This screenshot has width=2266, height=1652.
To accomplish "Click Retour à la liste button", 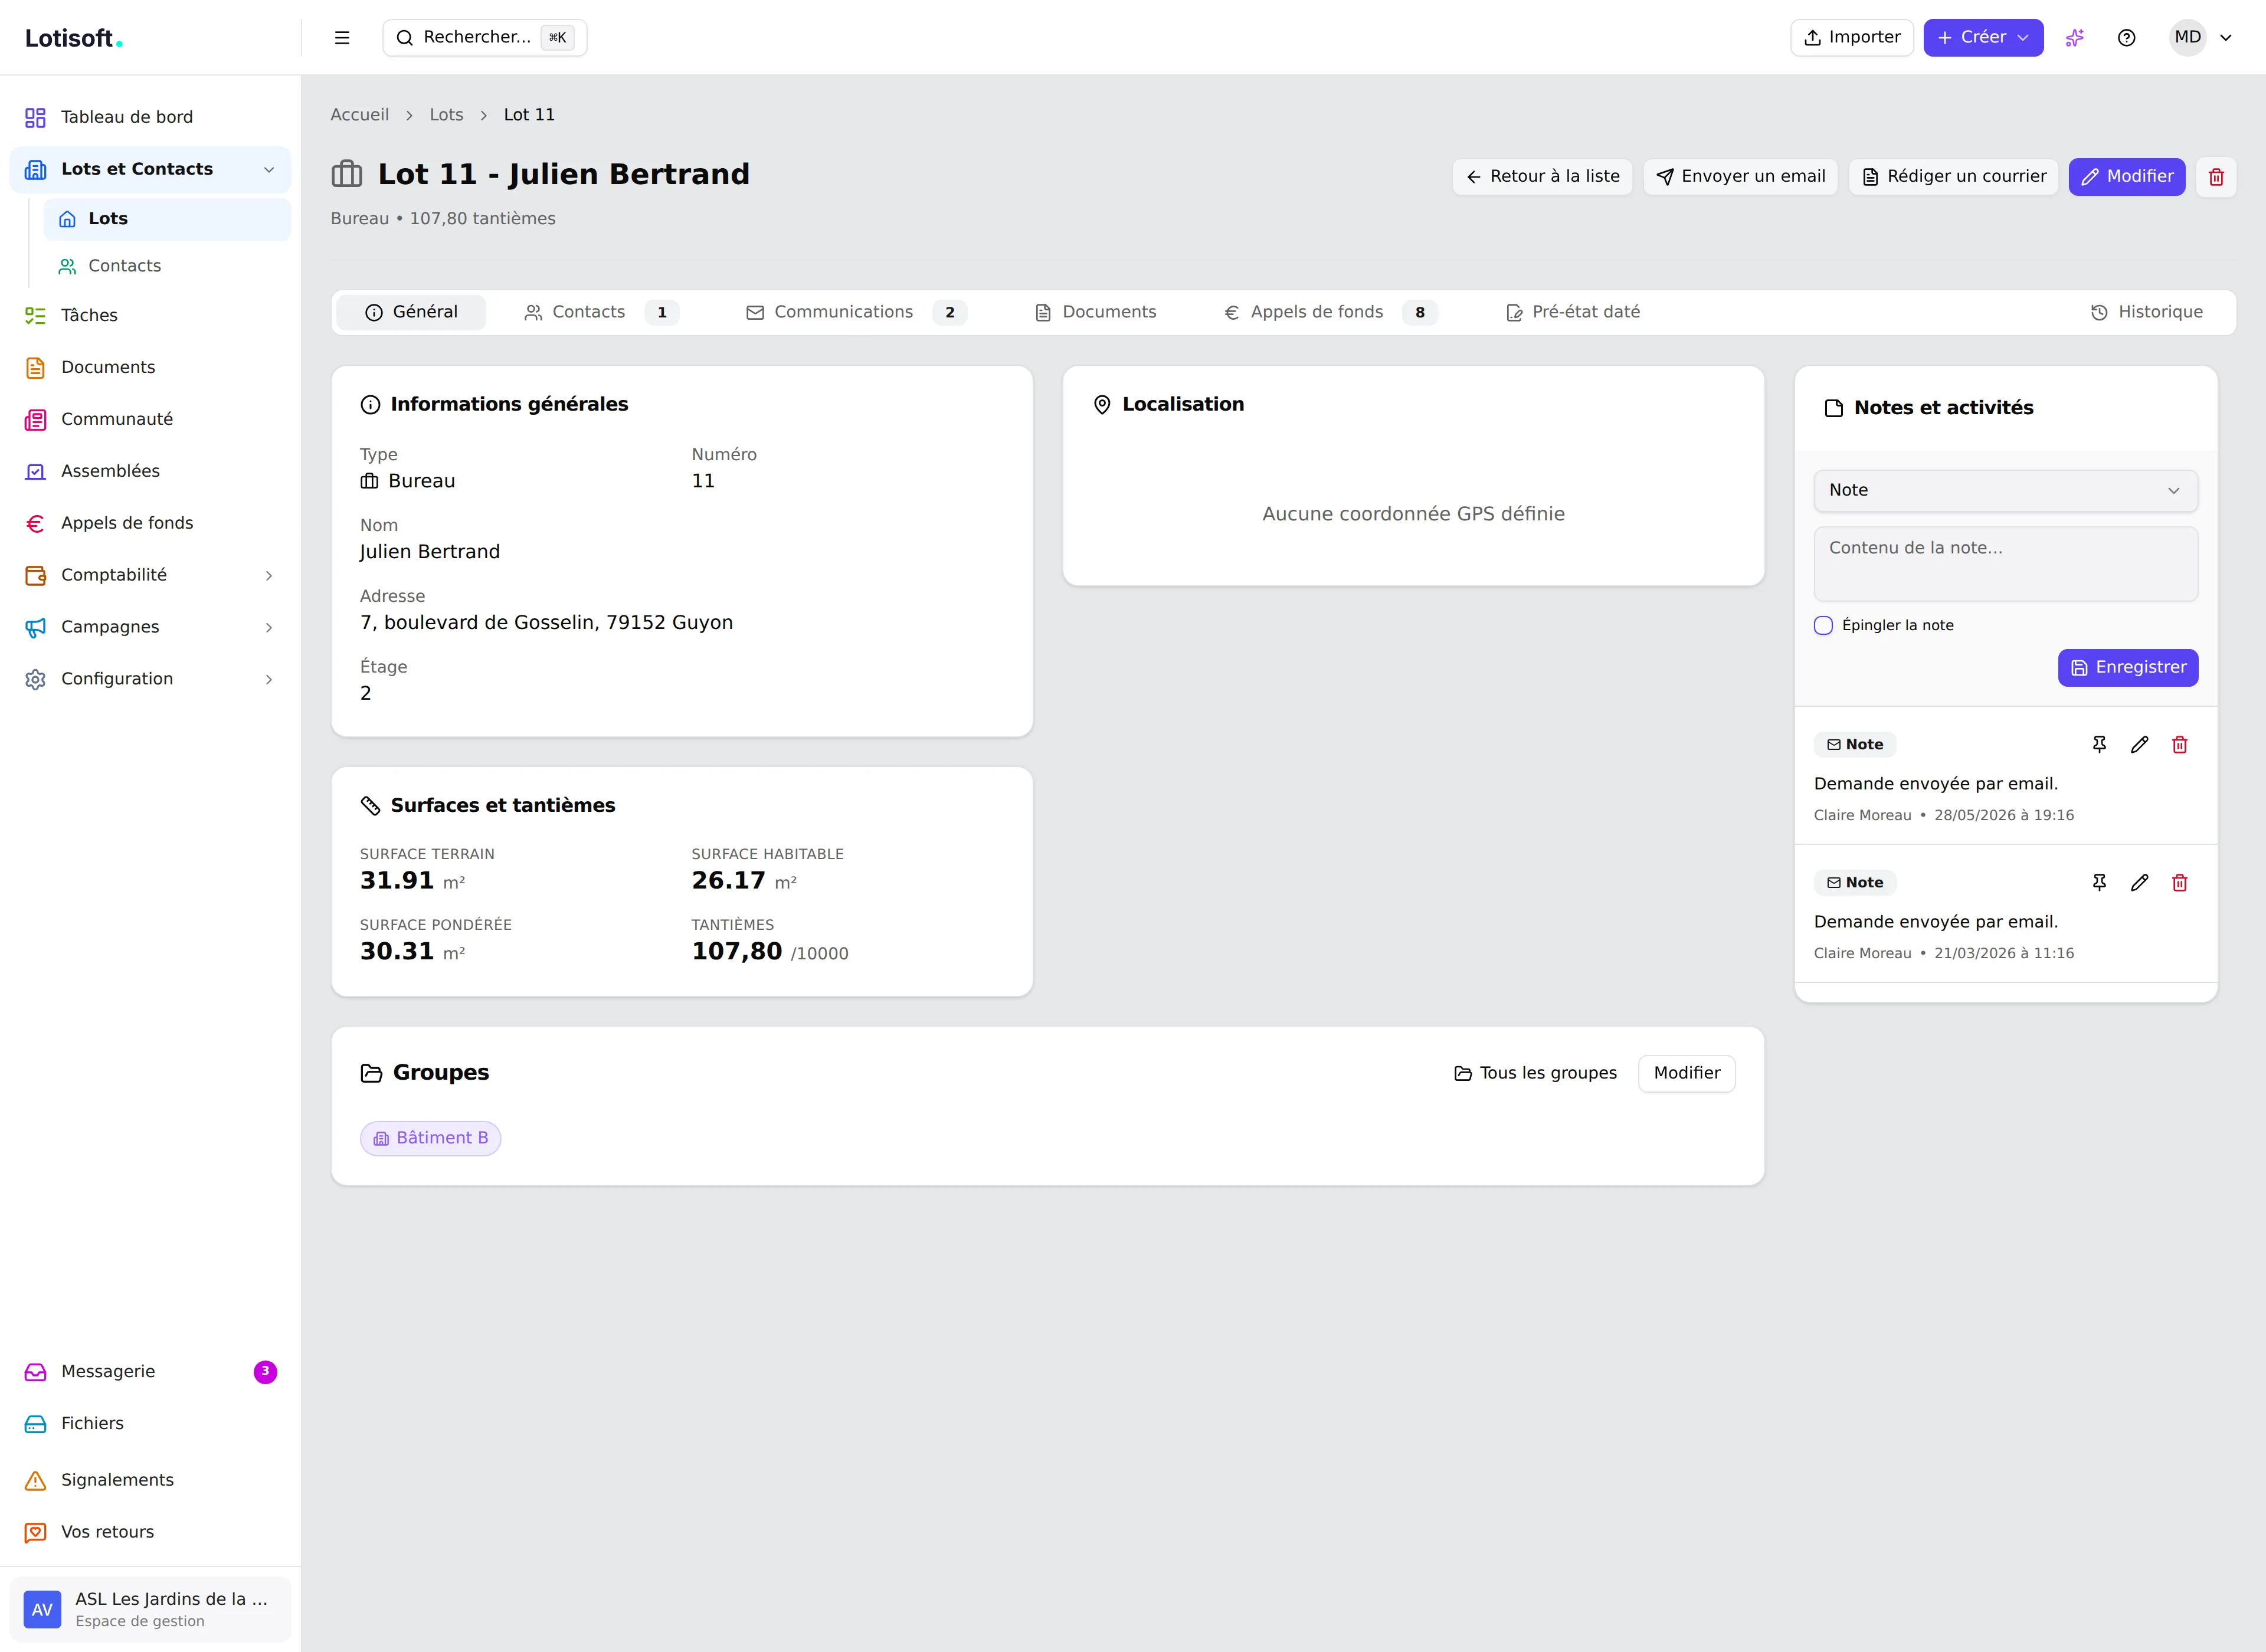I will coord(1542,177).
